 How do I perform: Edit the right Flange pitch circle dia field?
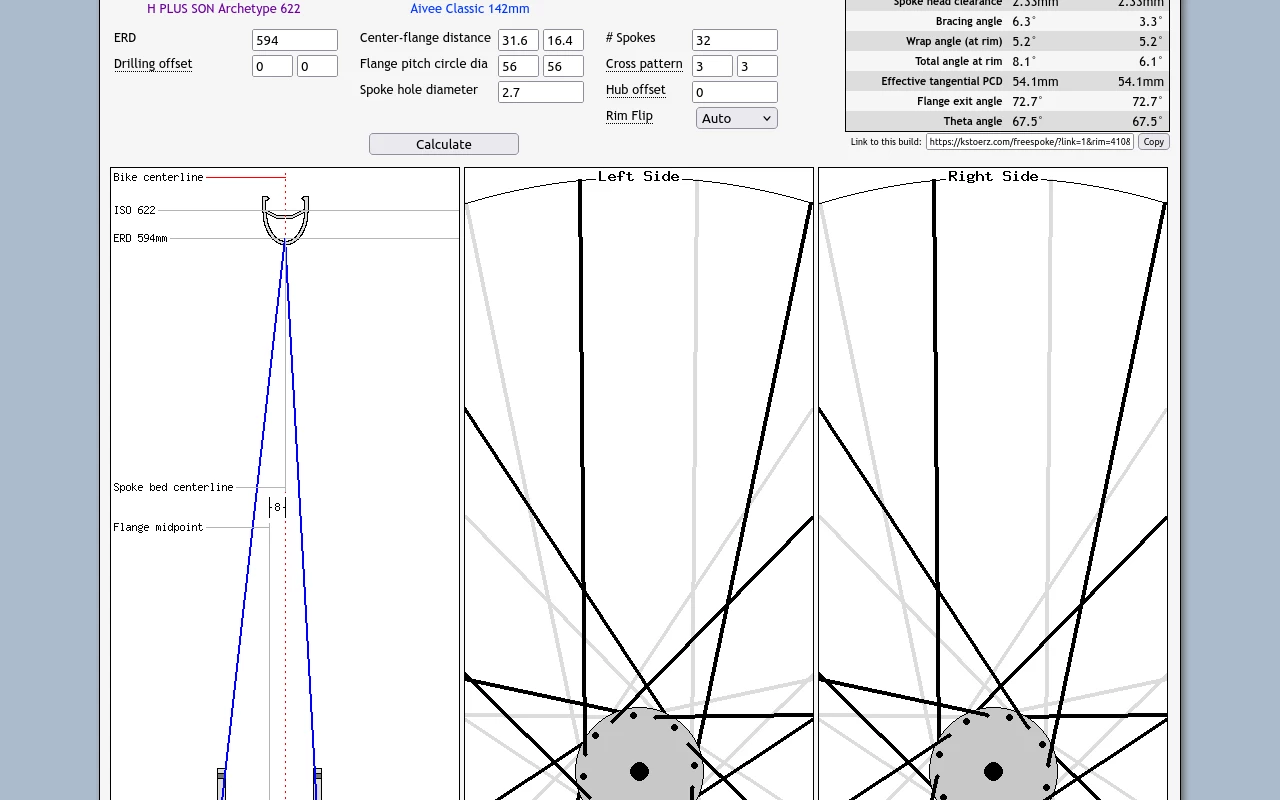point(563,66)
